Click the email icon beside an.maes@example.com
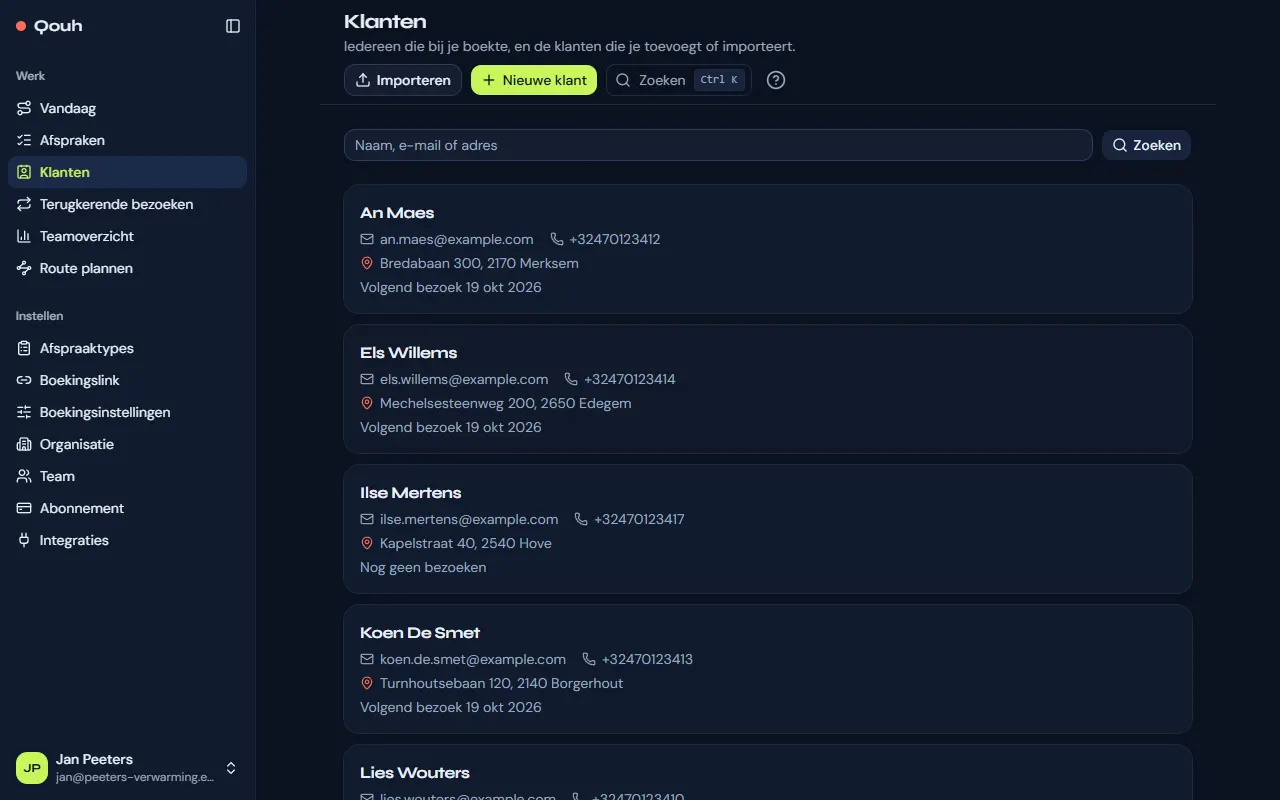The width and height of the screenshot is (1280, 800). [x=367, y=239]
